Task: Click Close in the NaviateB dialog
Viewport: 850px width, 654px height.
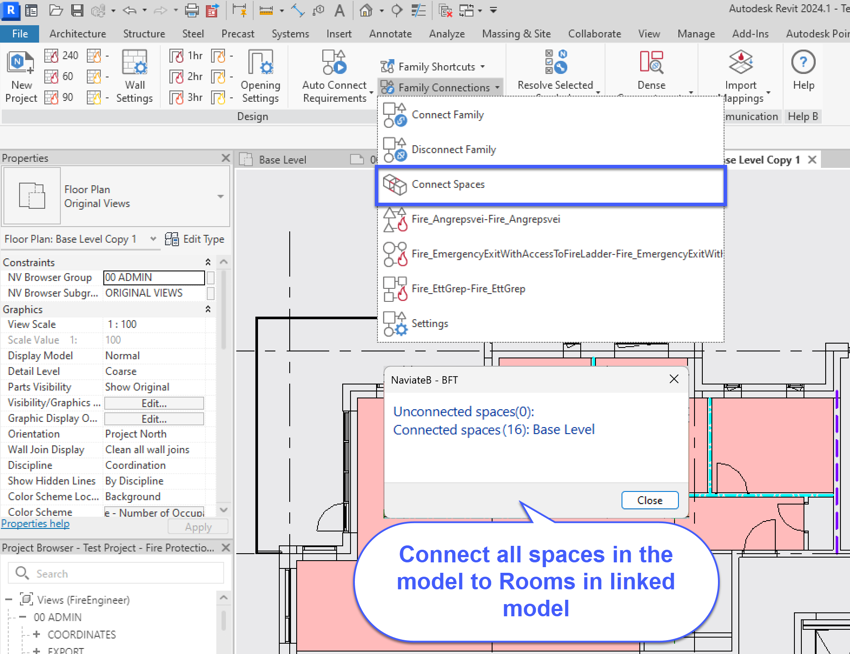Action: coord(649,500)
